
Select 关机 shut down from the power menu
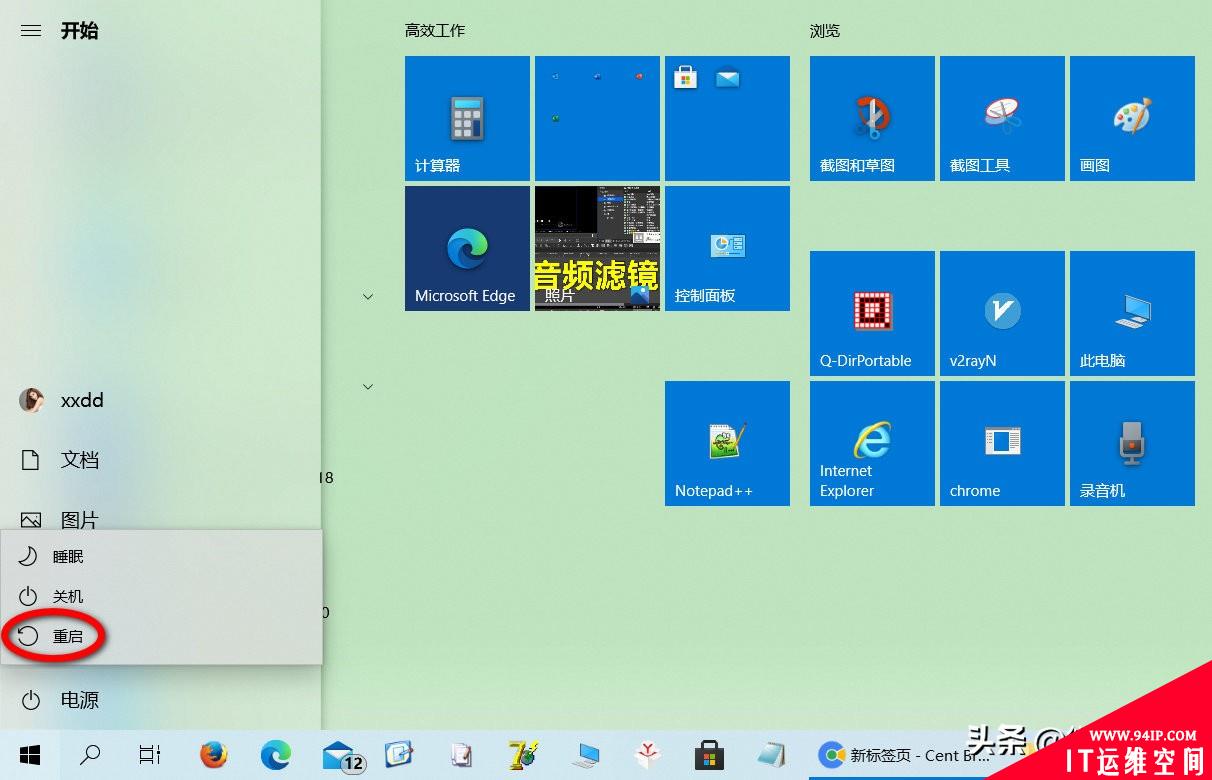[161, 596]
